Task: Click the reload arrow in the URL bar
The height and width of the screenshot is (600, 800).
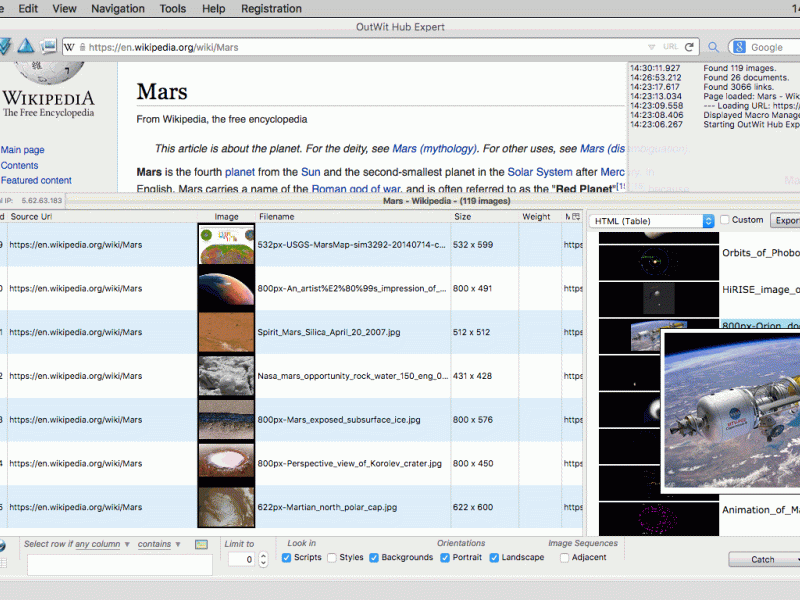Action: pyautogui.click(x=689, y=47)
